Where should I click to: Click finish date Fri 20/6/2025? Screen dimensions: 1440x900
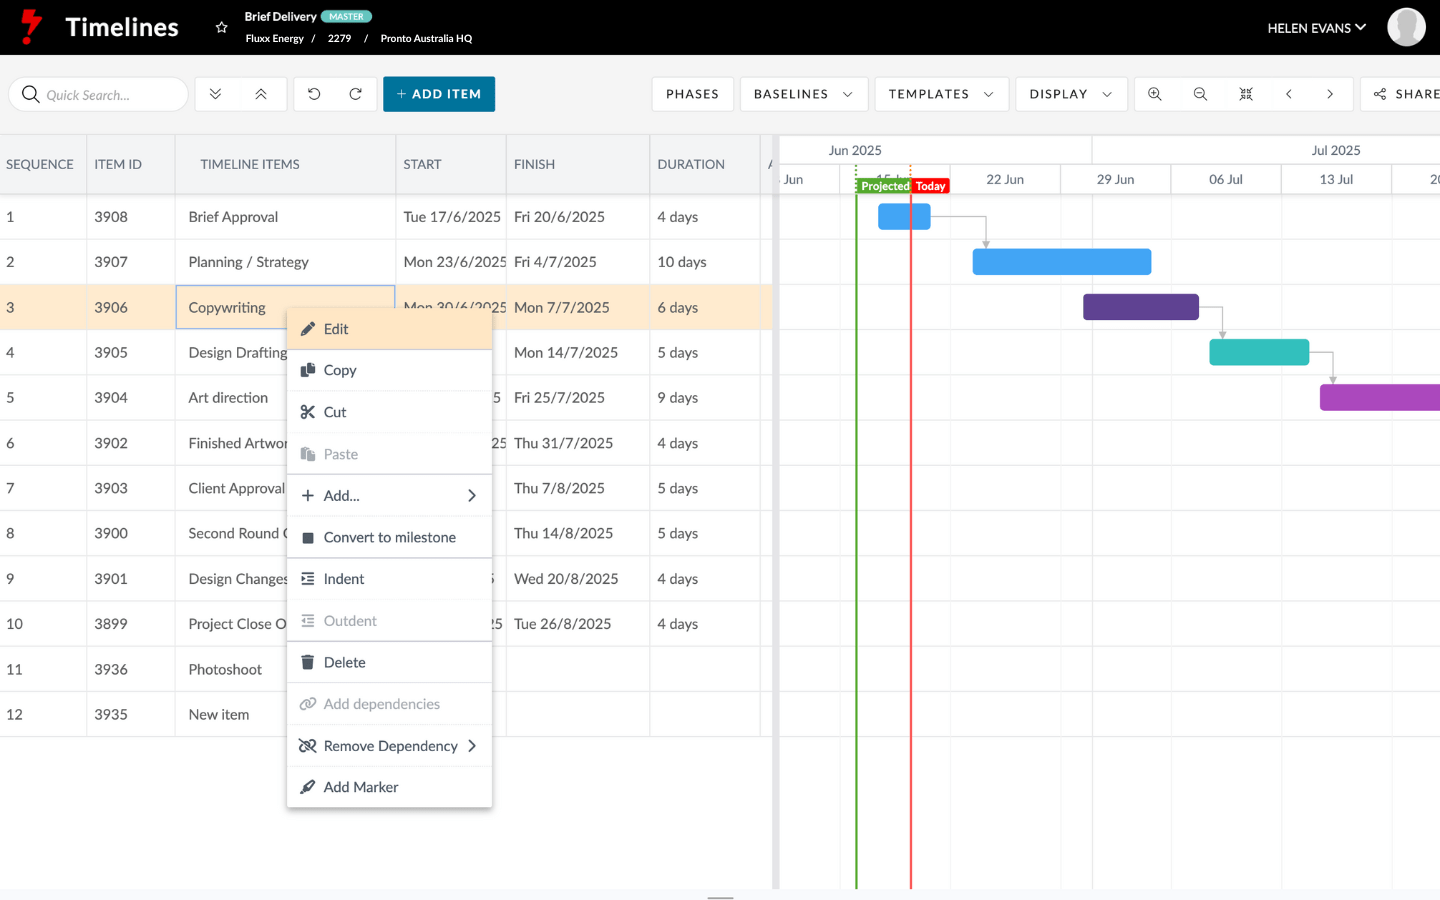(559, 217)
